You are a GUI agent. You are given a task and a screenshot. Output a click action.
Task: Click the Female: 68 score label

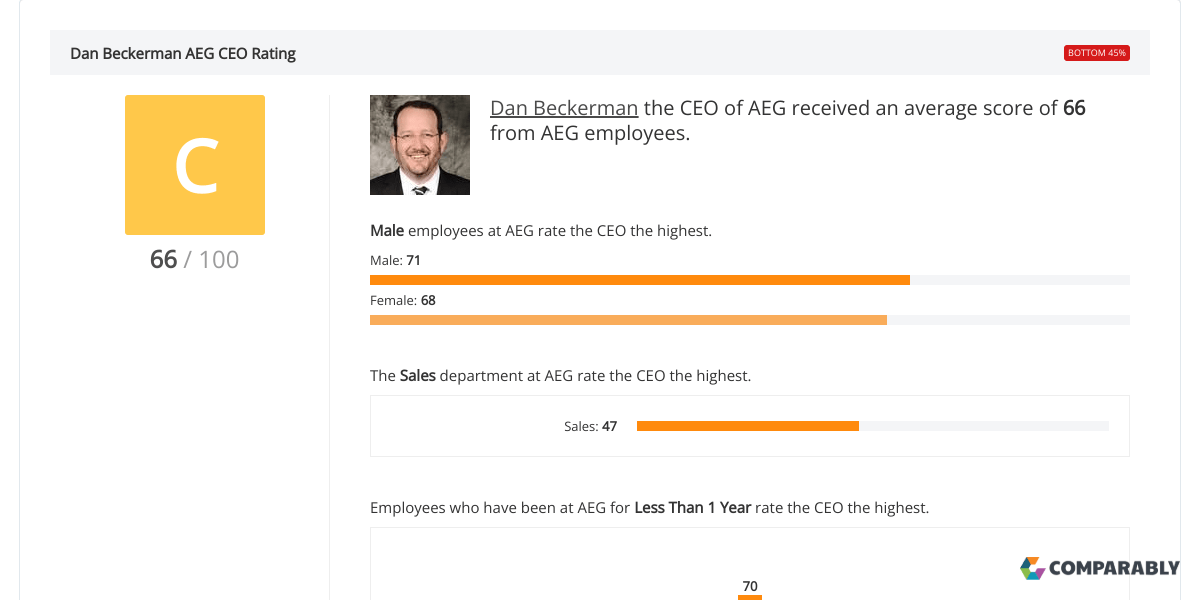click(402, 300)
